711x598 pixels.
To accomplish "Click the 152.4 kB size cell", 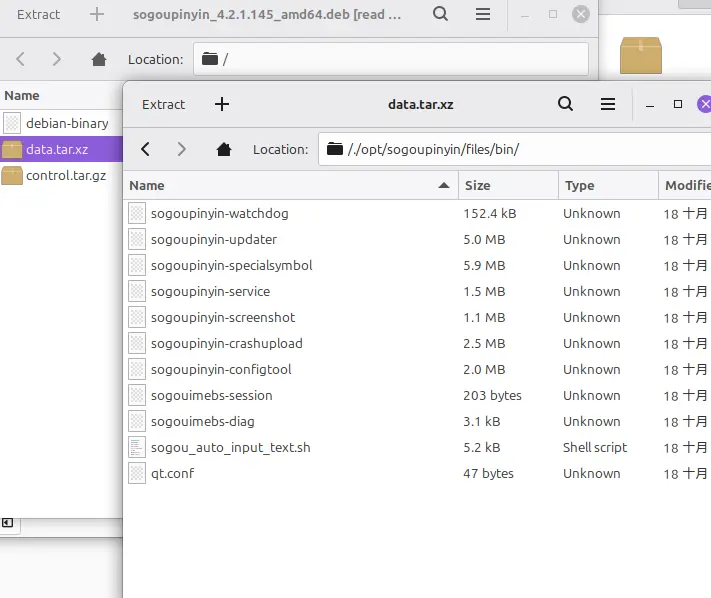I will tap(490, 214).
